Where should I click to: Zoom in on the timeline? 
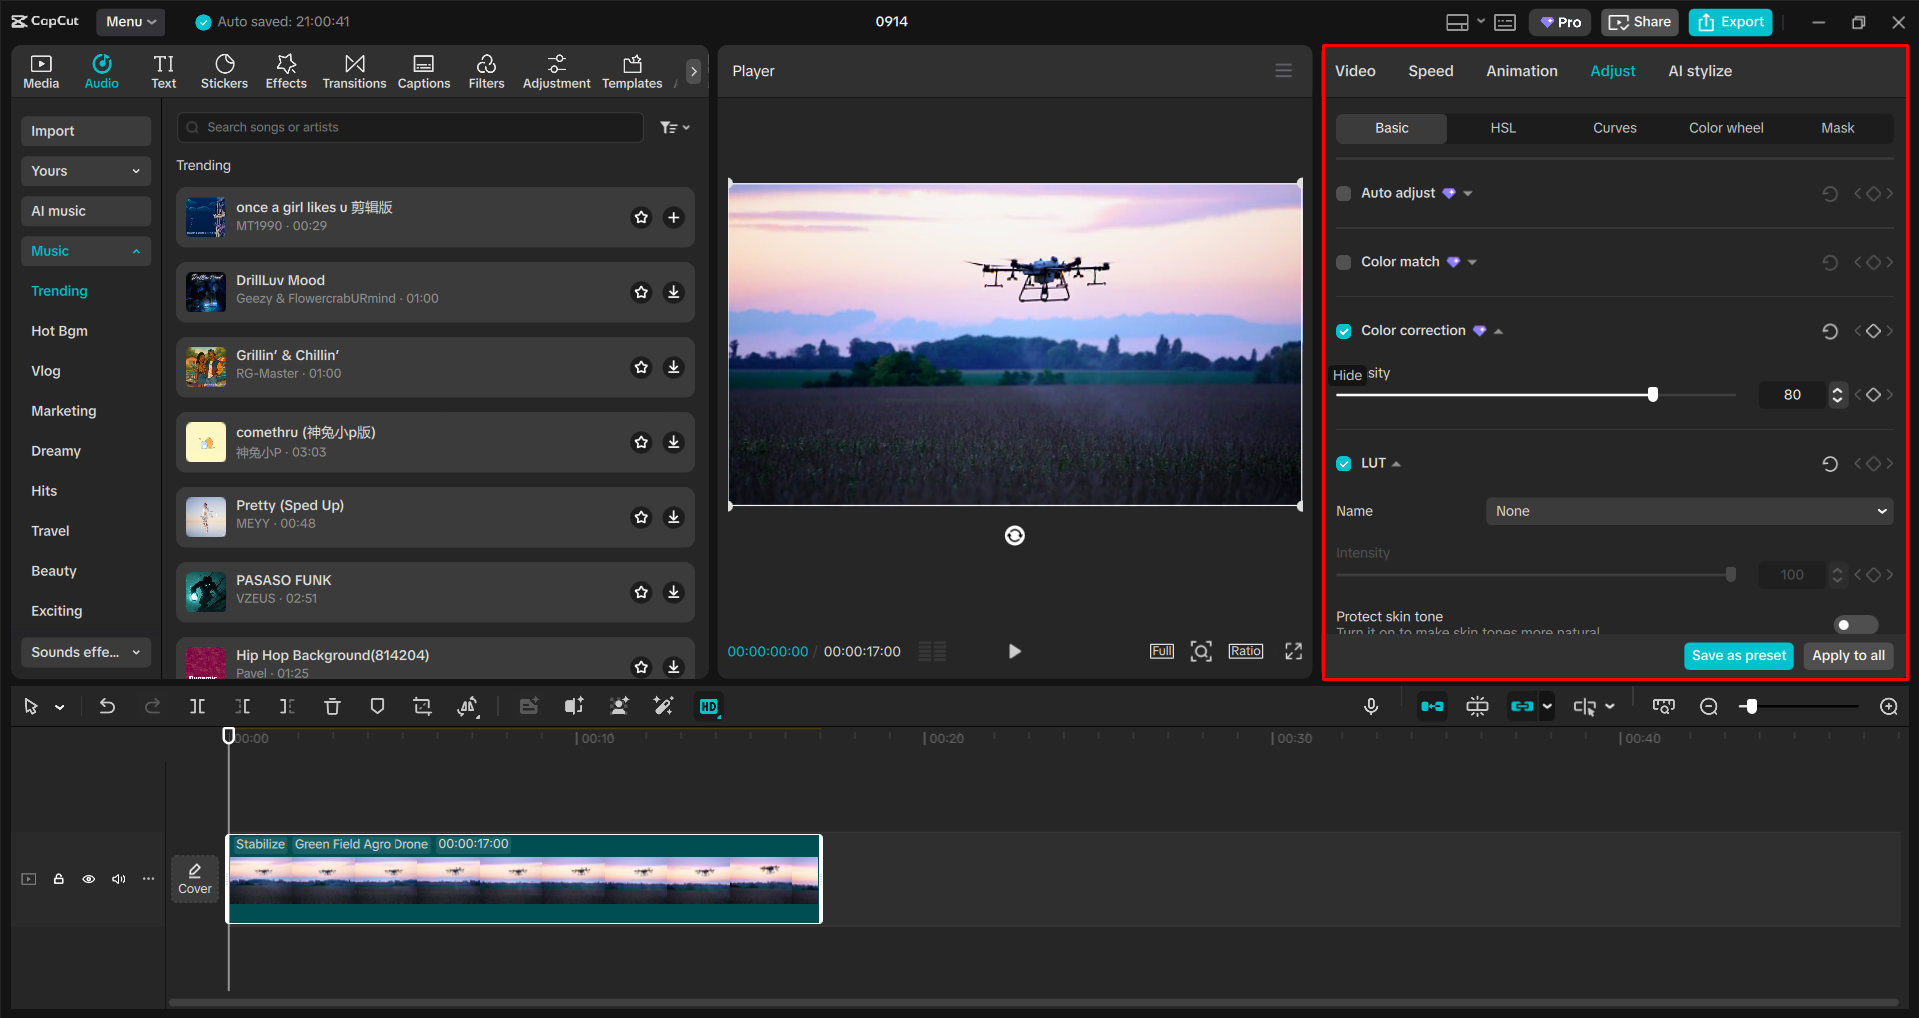(1888, 706)
